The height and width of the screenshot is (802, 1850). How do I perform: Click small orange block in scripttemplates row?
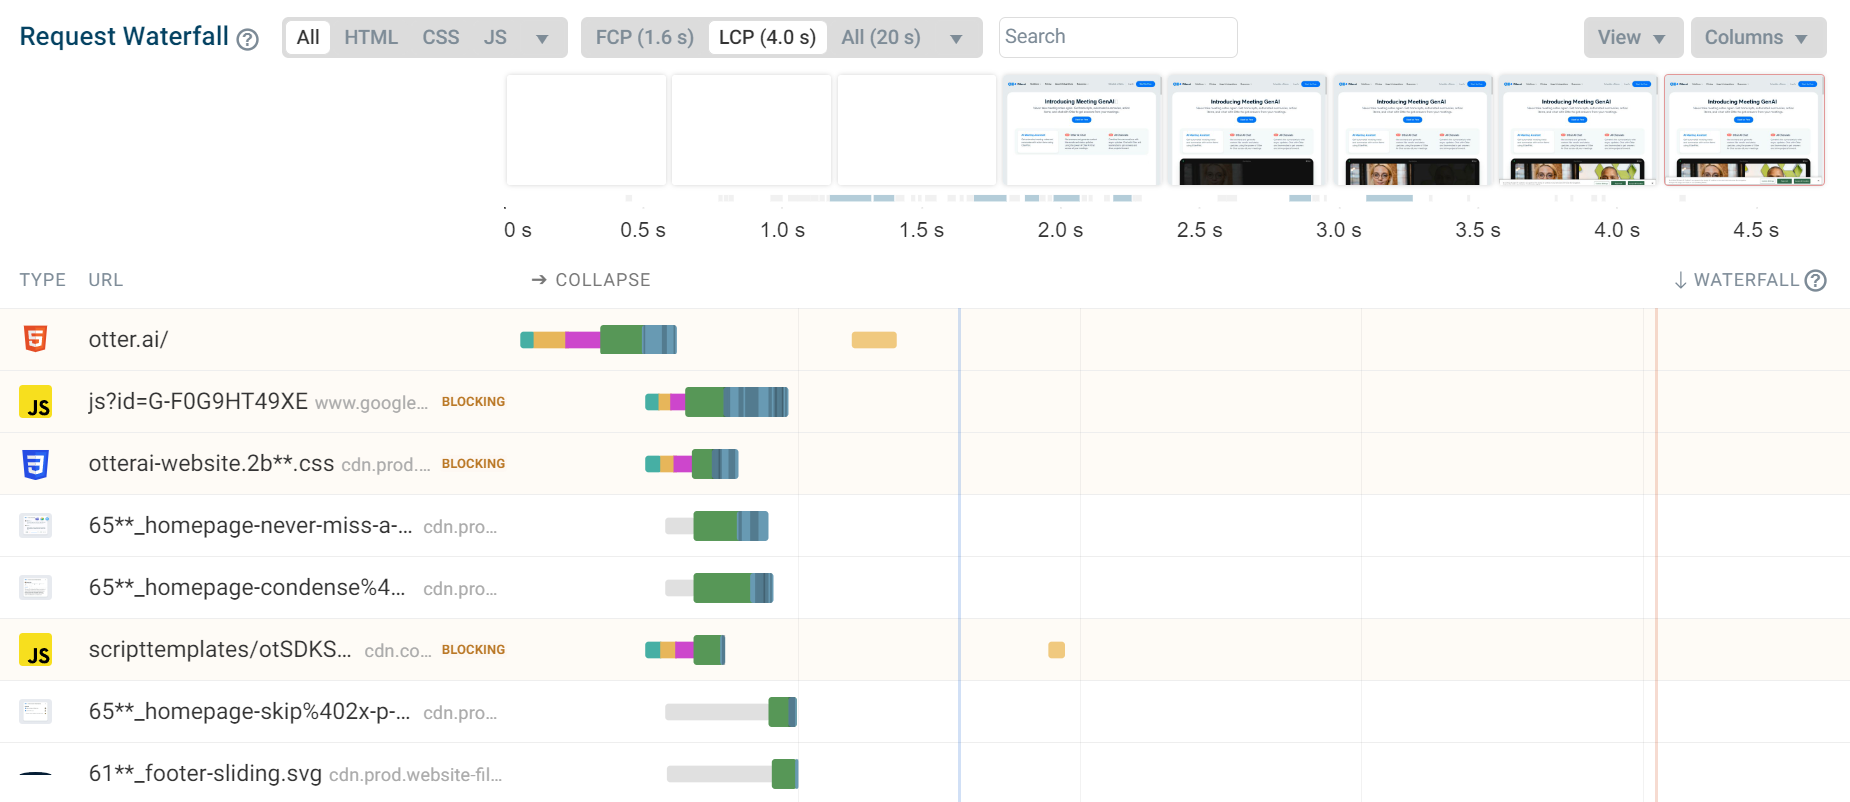click(x=1056, y=650)
